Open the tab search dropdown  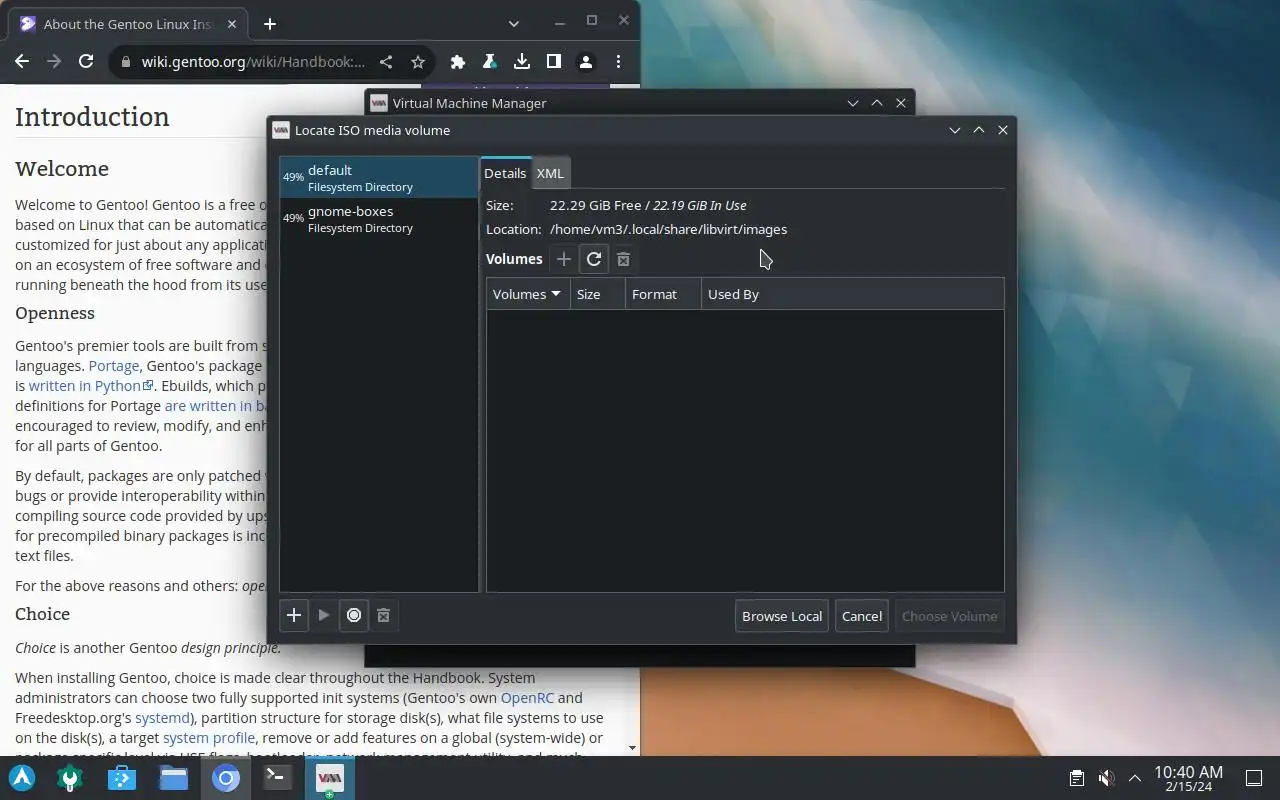coord(513,23)
